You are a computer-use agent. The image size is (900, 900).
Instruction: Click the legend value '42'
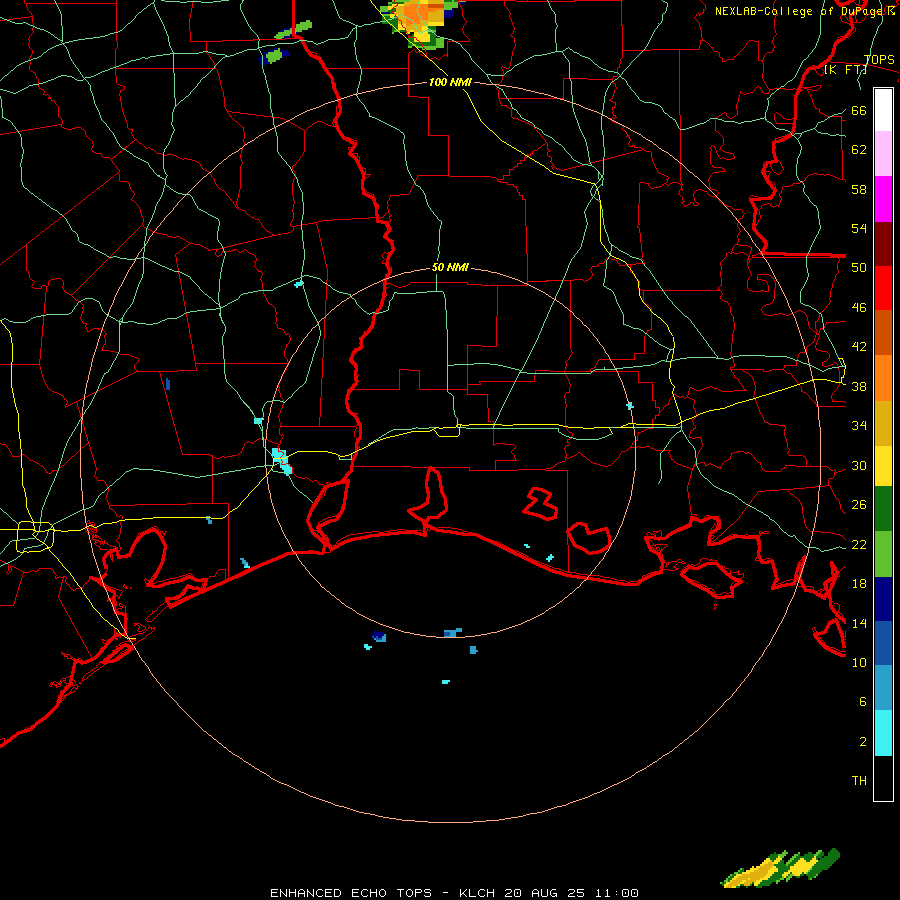[859, 346]
